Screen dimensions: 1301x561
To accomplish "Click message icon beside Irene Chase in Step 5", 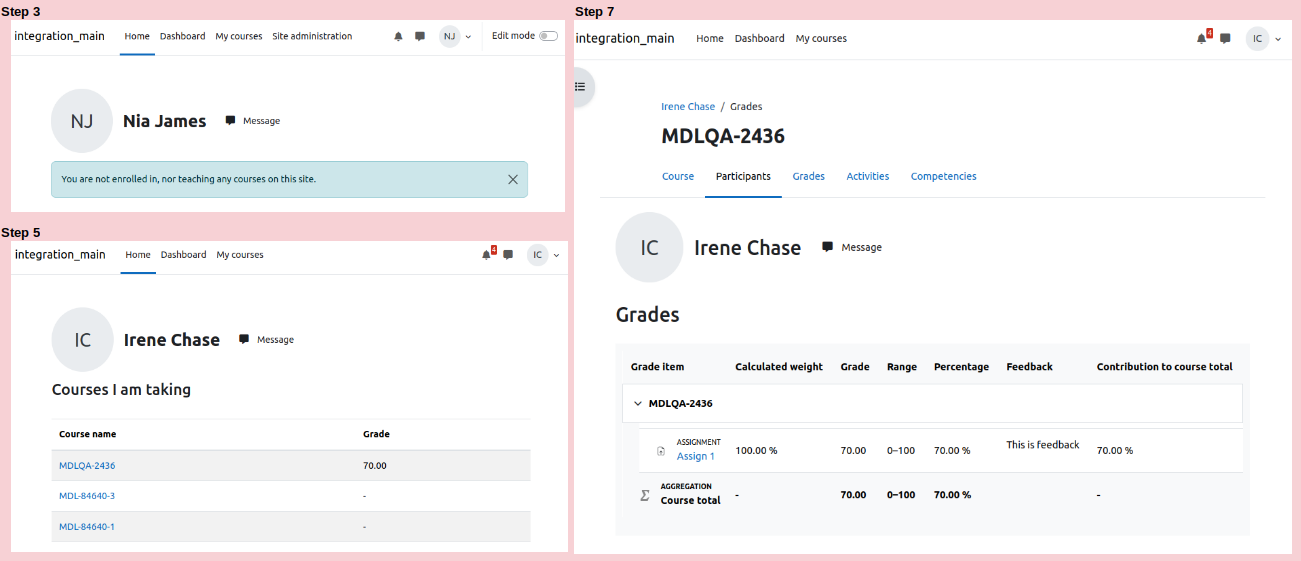I will point(244,339).
